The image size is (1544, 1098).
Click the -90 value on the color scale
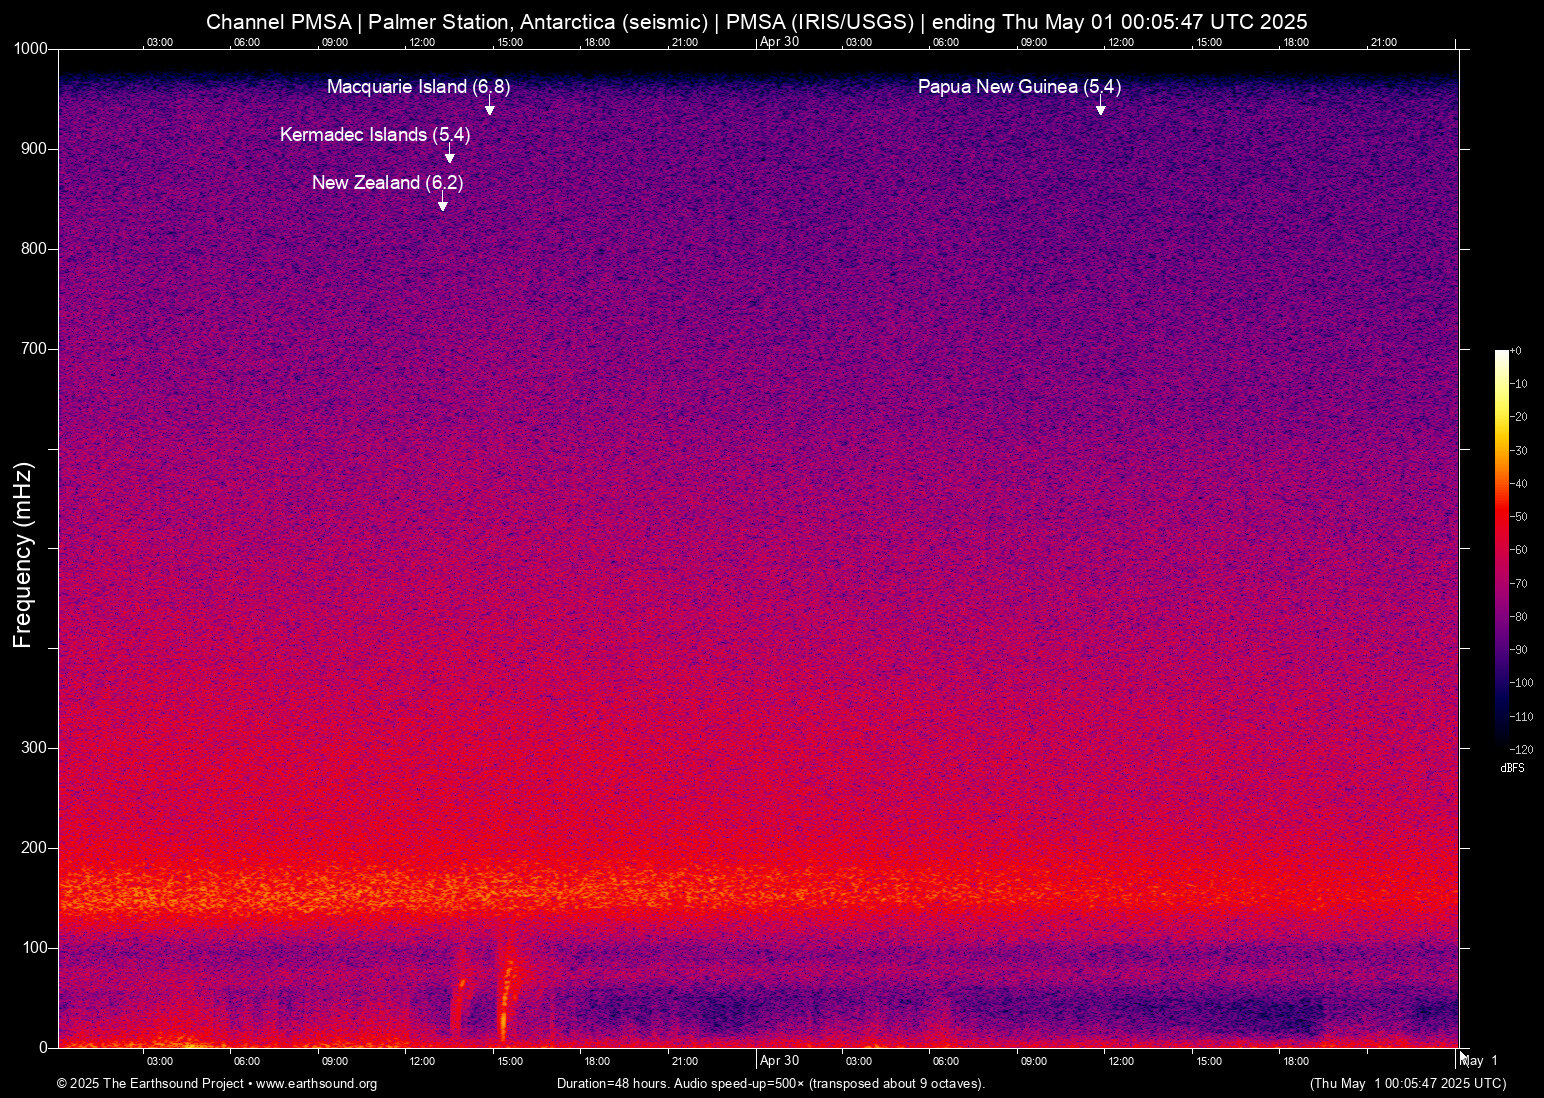click(x=1519, y=650)
